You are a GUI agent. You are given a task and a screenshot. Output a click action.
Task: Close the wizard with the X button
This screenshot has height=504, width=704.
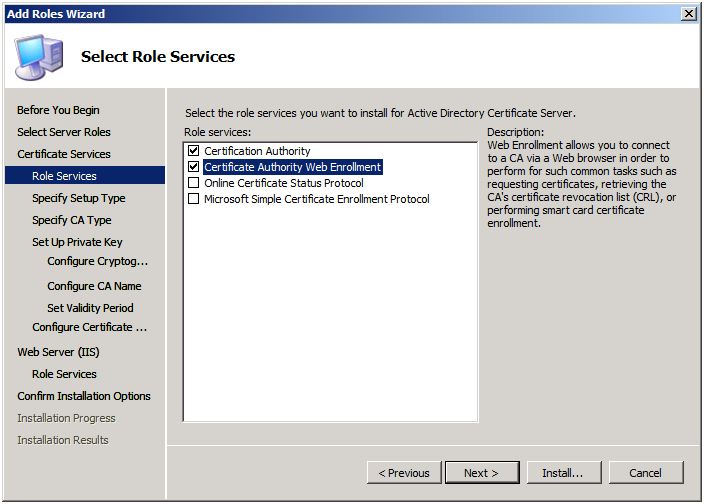click(x=688, y=14)
